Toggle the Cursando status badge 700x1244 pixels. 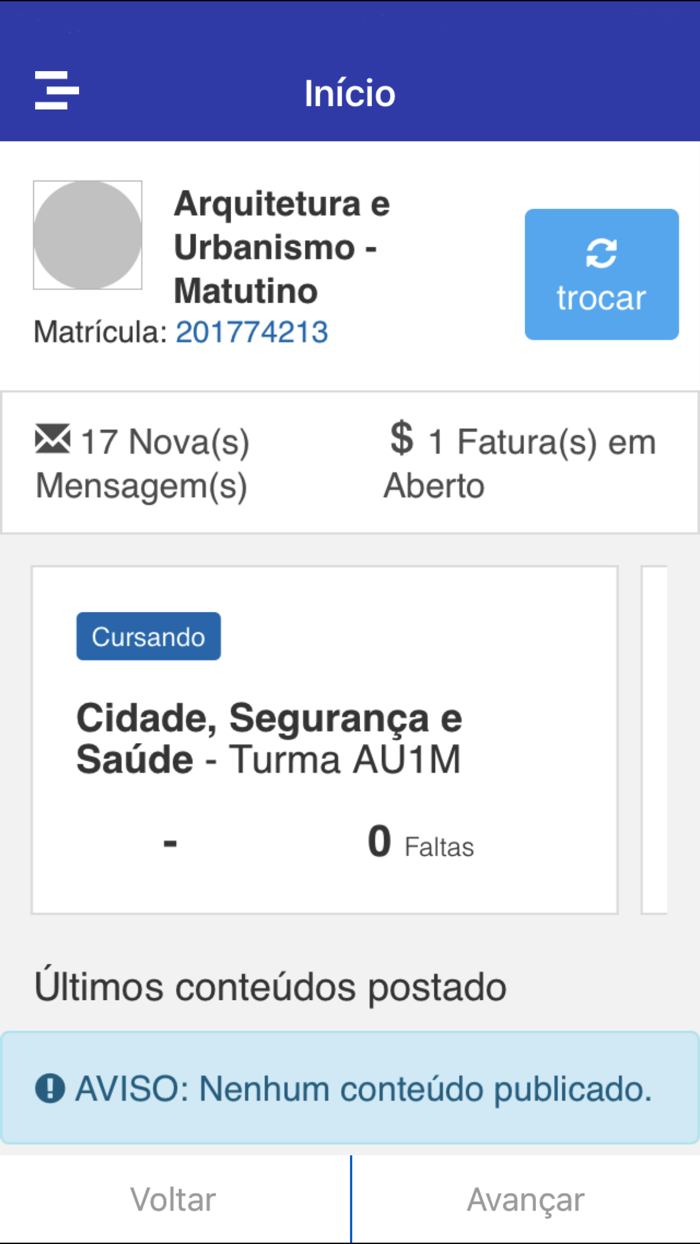click(148, 635)
